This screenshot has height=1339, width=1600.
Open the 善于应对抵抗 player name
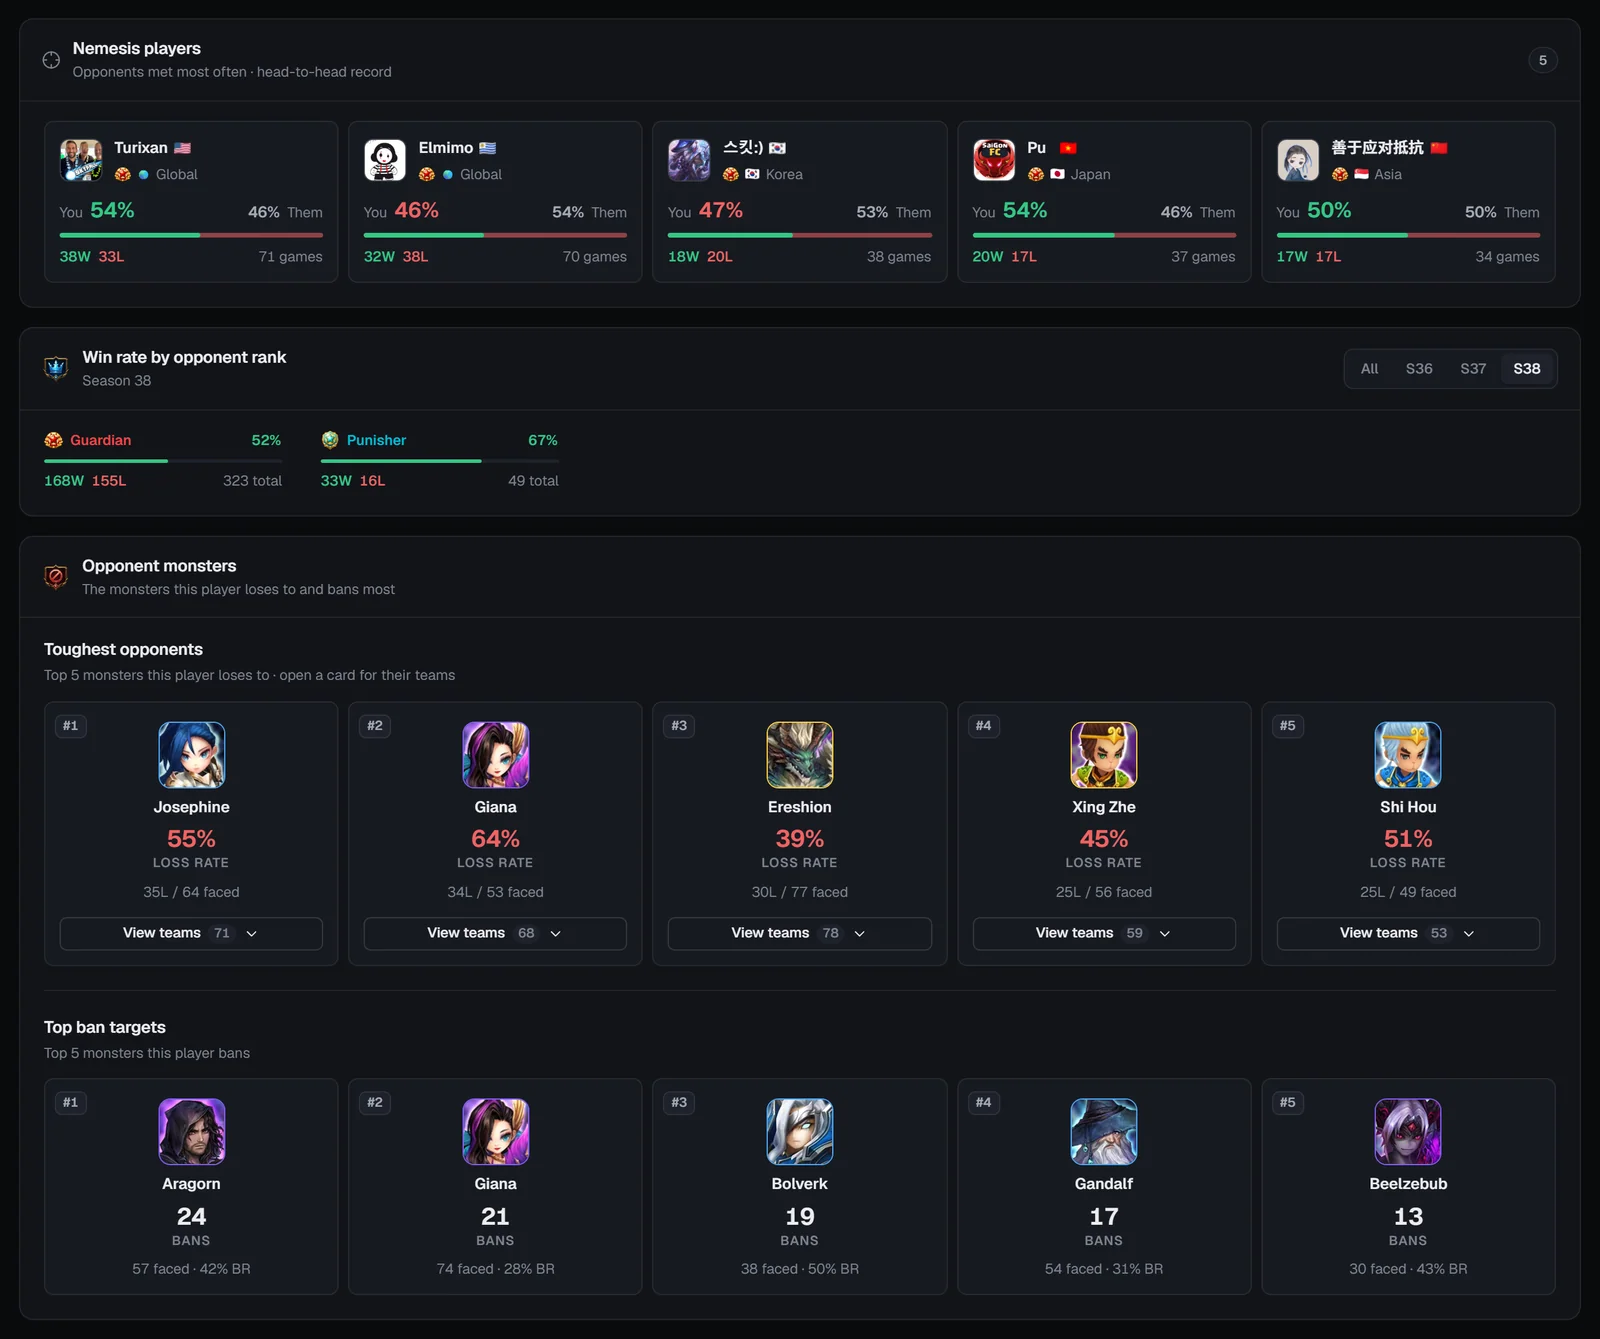[1377, 148]
